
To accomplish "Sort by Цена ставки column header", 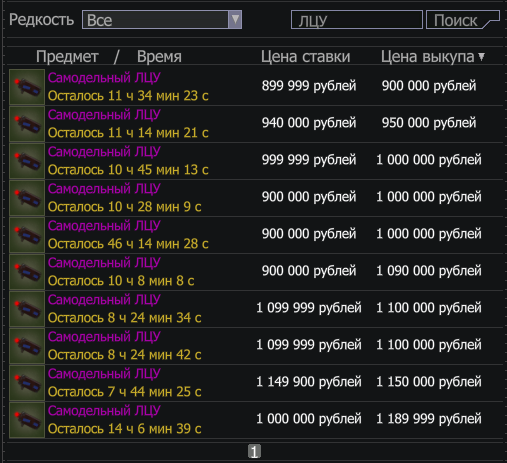I will [305, 56].
